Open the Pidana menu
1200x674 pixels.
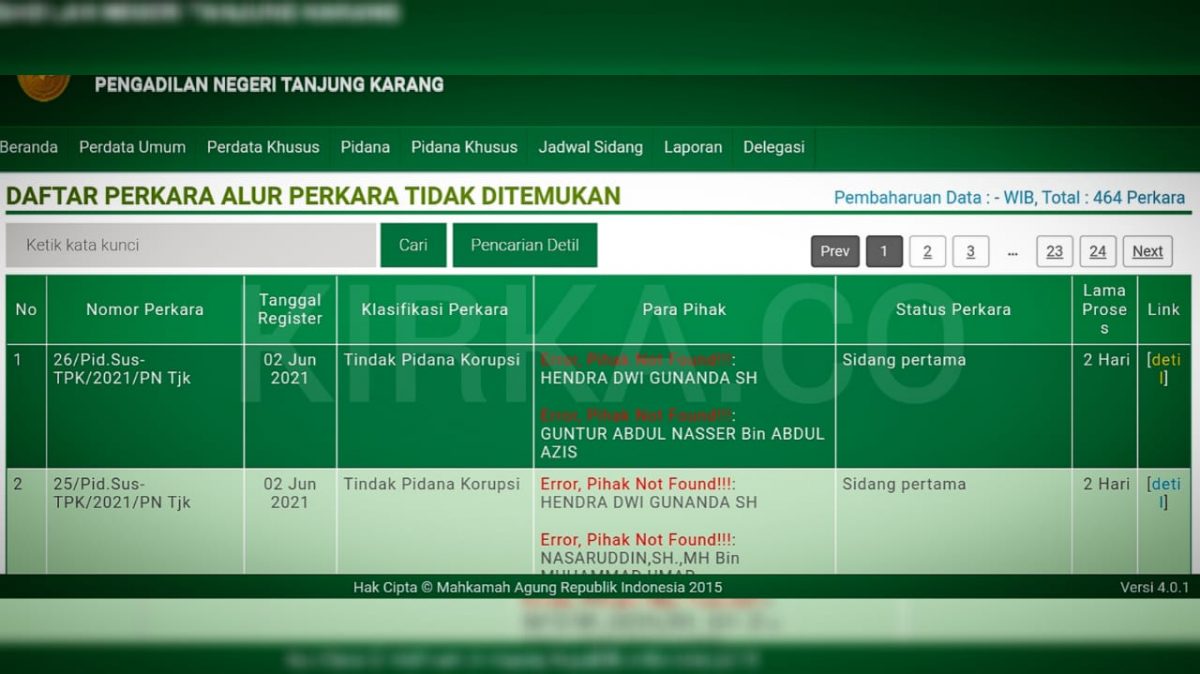coord(365,147)
